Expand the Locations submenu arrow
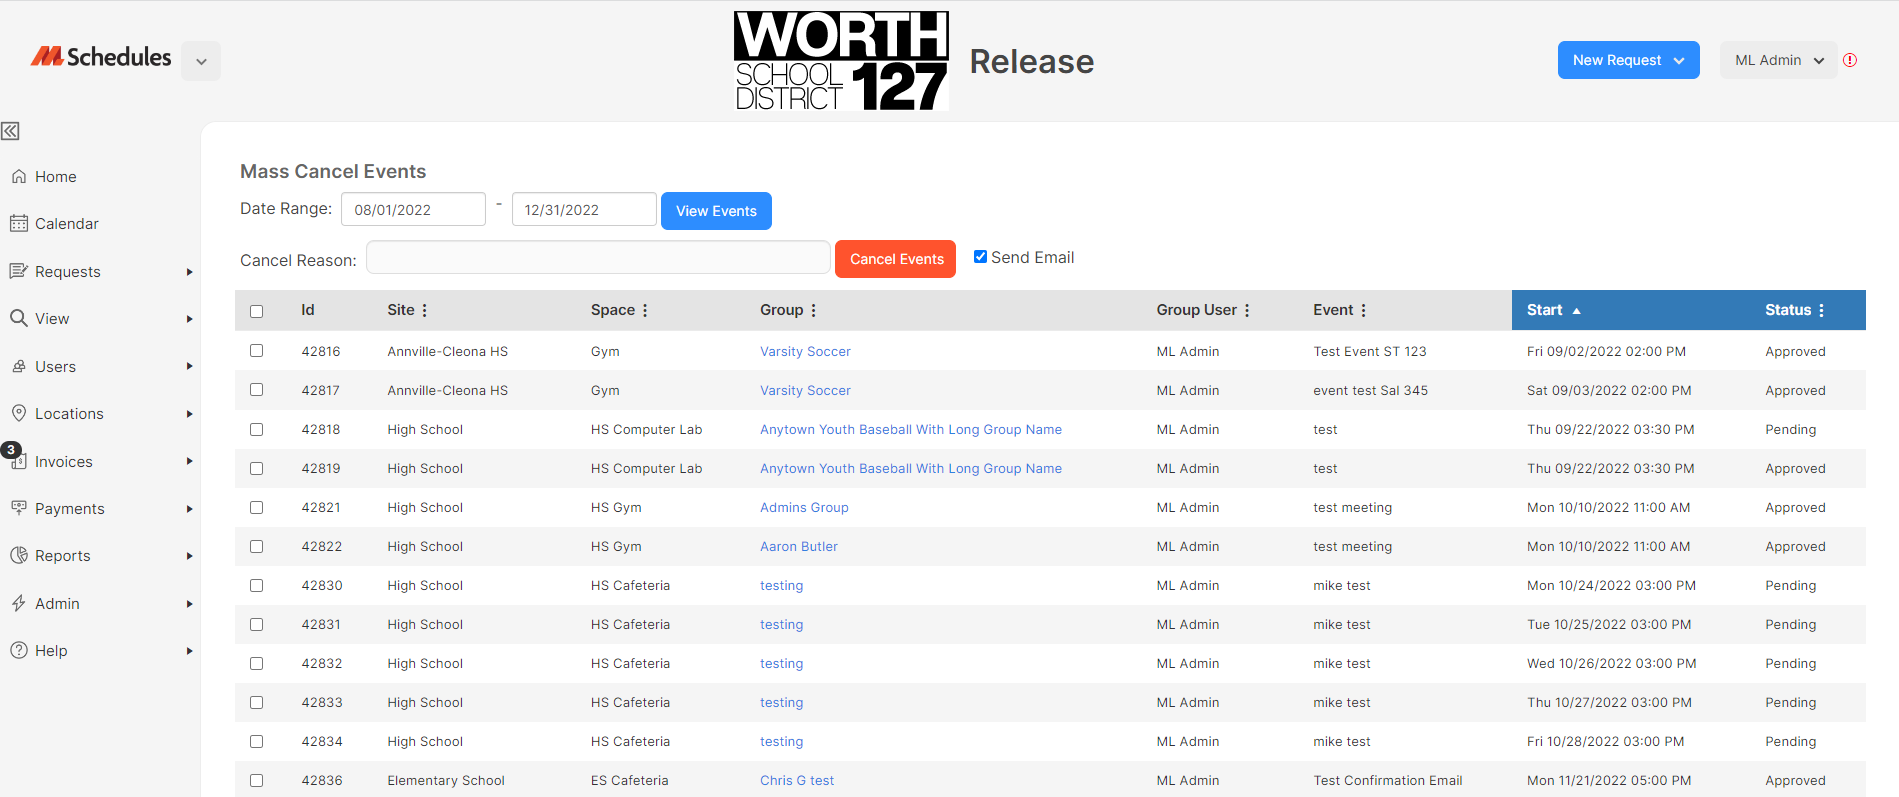Screen dimensions: 1899x797 click(x=189, y=414)
